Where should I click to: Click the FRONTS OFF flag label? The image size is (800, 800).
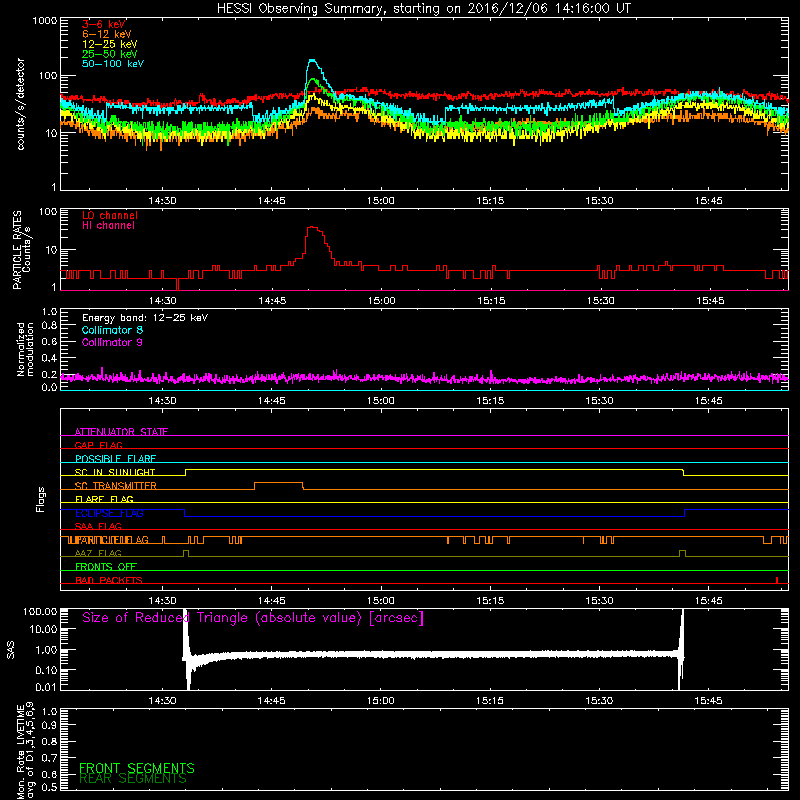coord(106,566)
